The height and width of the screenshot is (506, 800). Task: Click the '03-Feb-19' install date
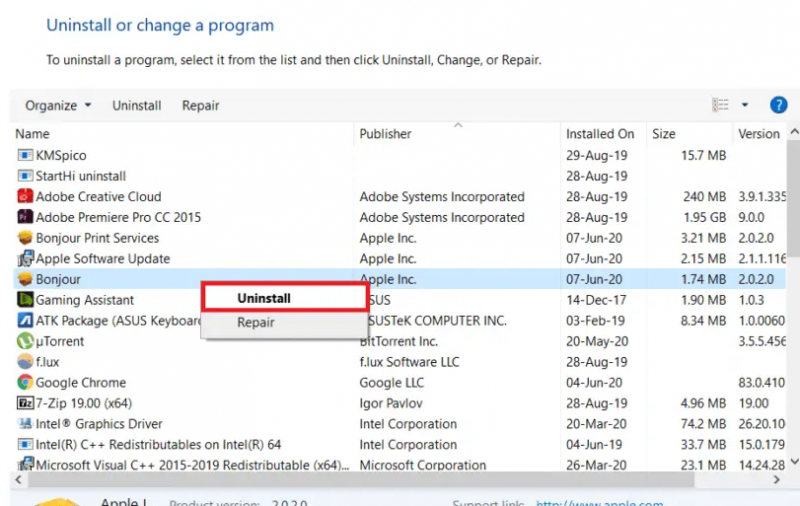tap(595, 320)
